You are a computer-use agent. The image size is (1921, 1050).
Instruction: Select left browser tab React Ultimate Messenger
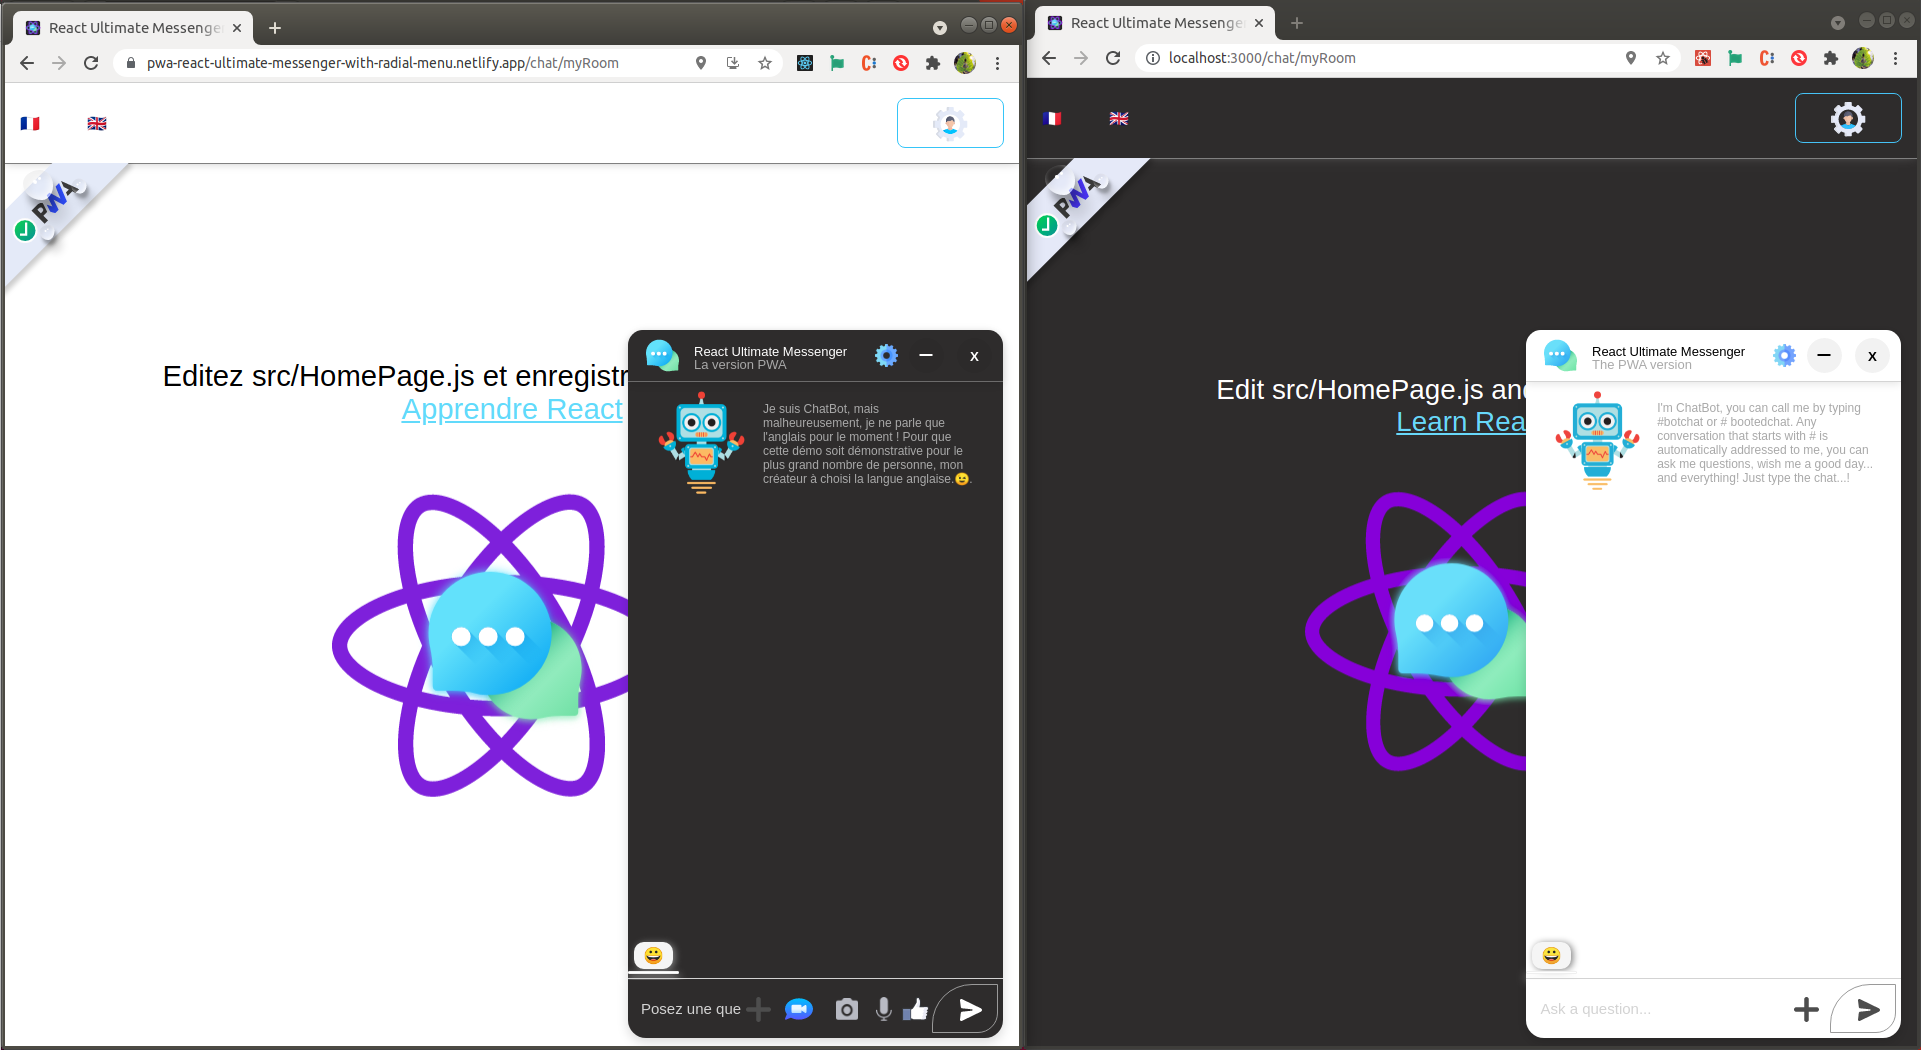click(133, 28)
